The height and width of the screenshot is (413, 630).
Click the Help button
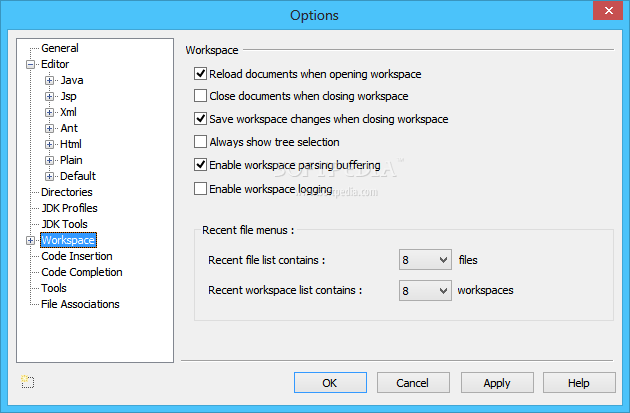579,382
